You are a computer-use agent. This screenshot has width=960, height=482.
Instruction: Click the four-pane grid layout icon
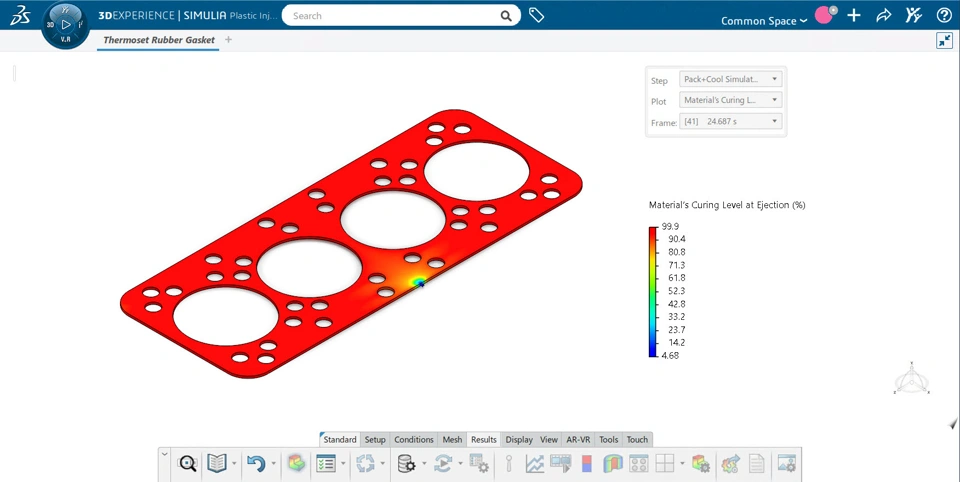(x=665, y=464)
